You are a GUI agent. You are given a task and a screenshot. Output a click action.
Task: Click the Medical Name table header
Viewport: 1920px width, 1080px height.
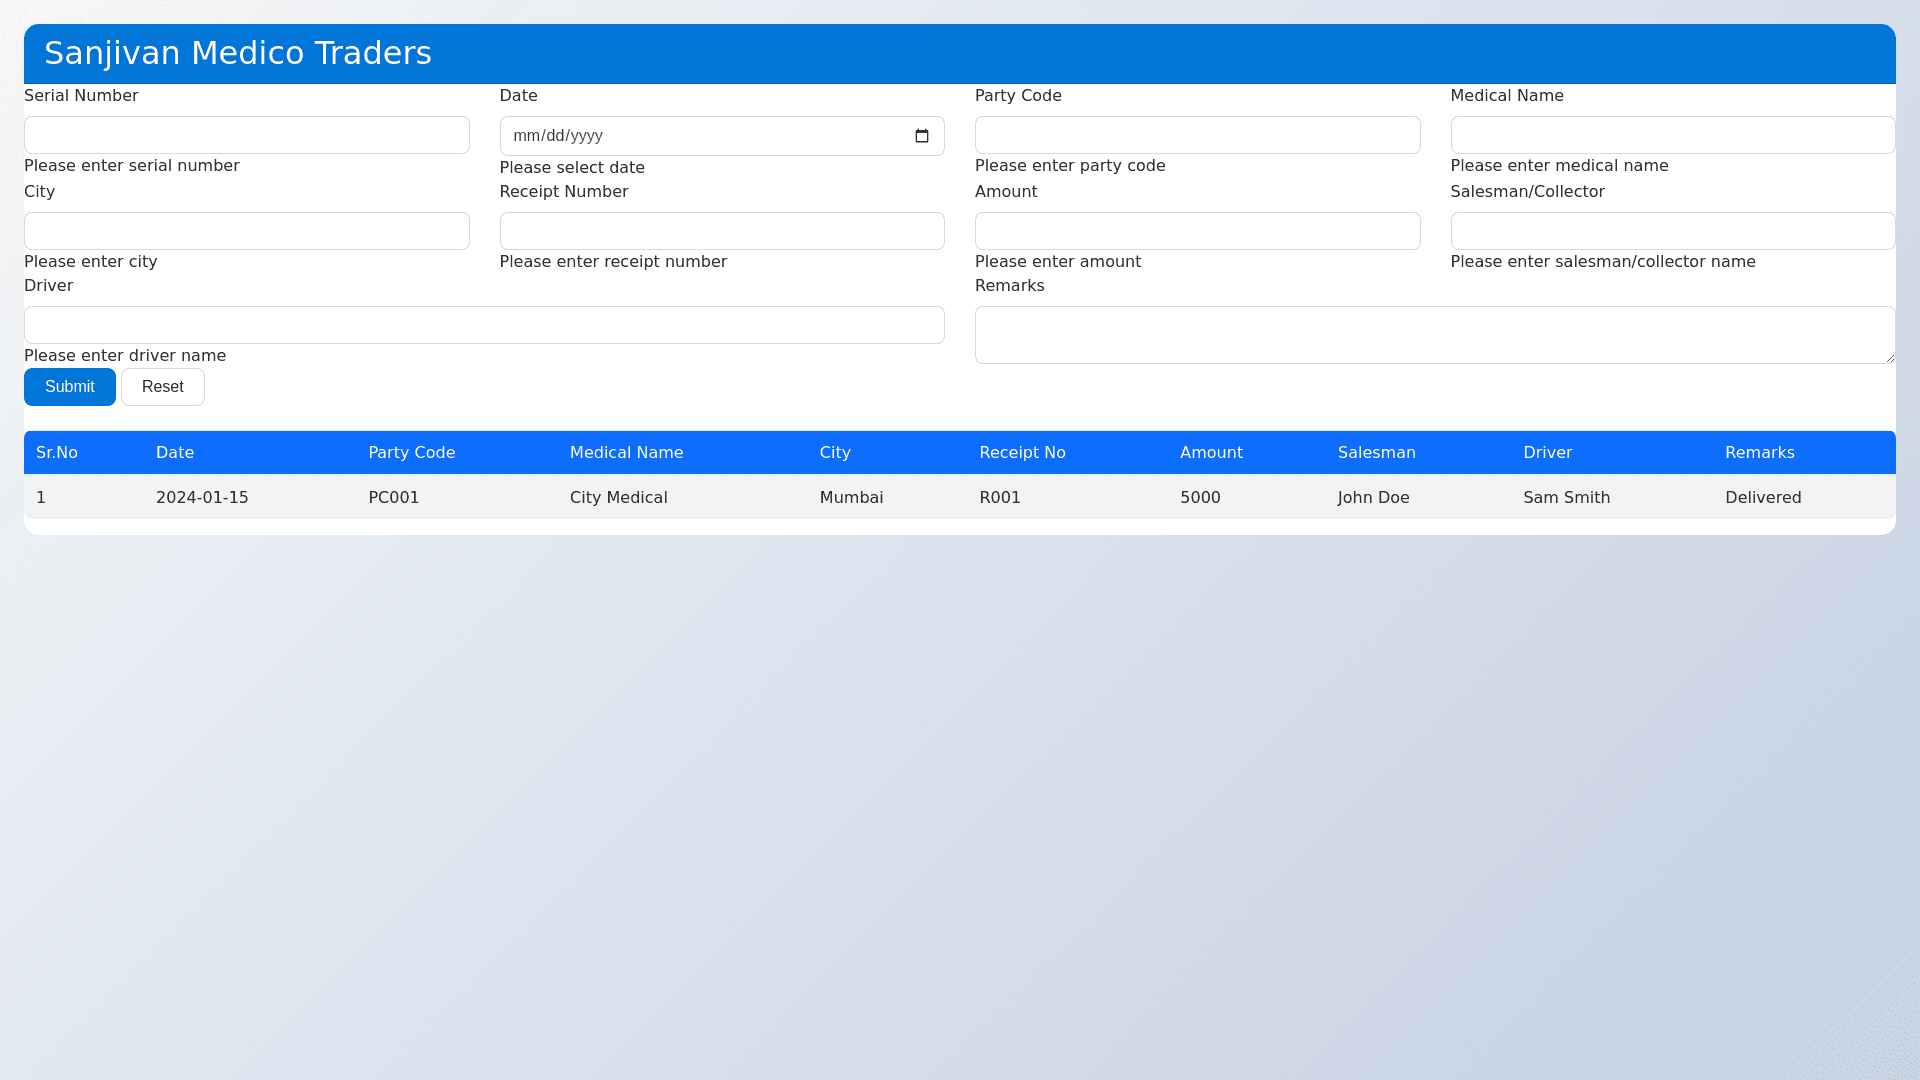pyautogui.click(x=626, y=453)
